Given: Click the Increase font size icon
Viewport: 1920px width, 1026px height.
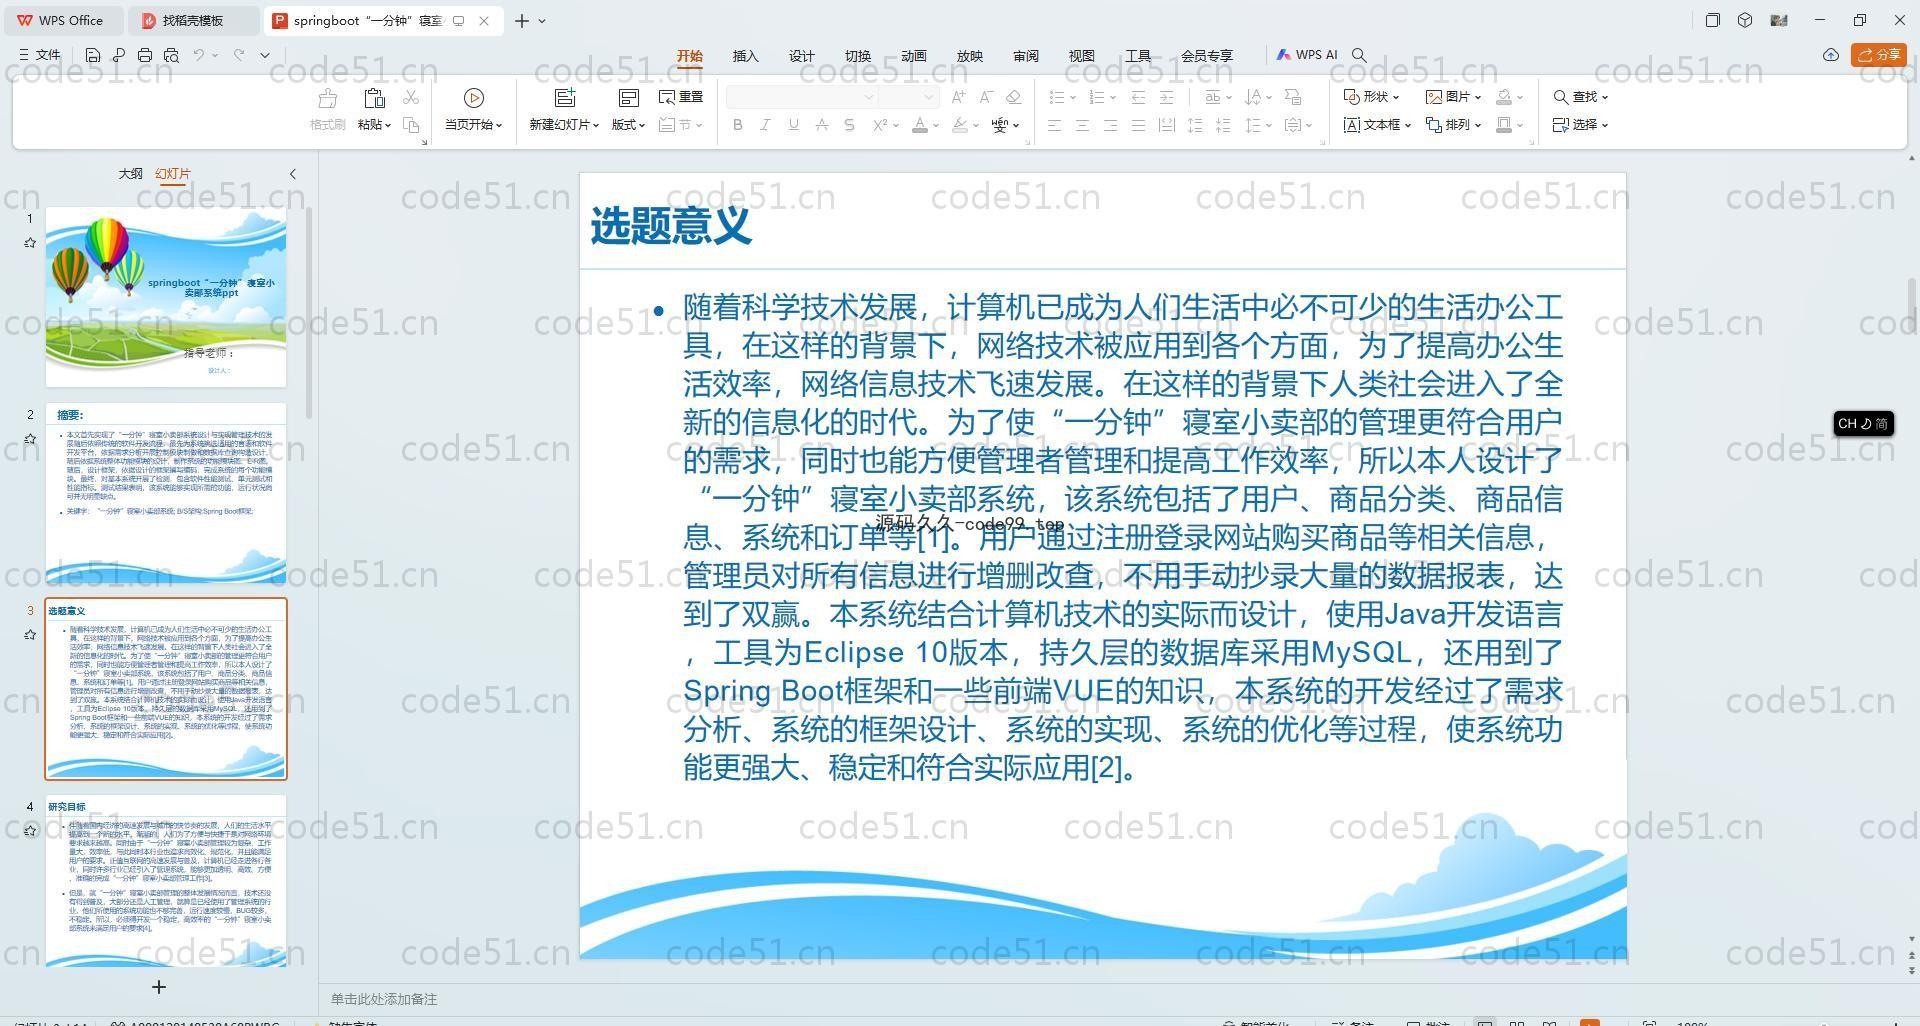Looking at the screenshot, I should [958, 97].
